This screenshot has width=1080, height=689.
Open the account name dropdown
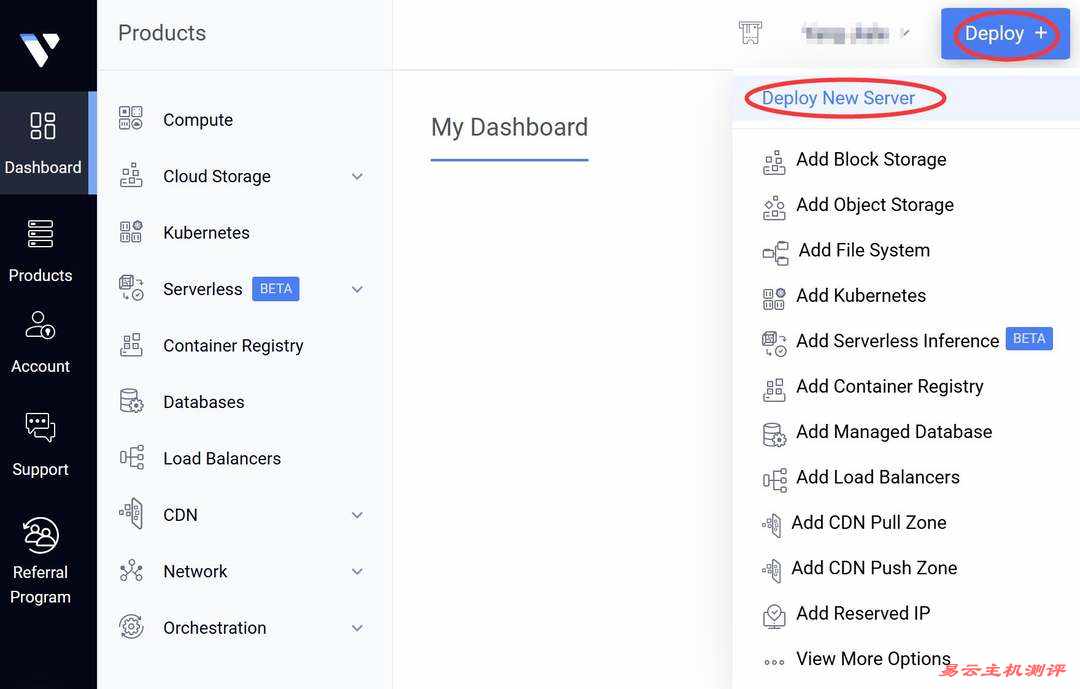coord(855,33)
